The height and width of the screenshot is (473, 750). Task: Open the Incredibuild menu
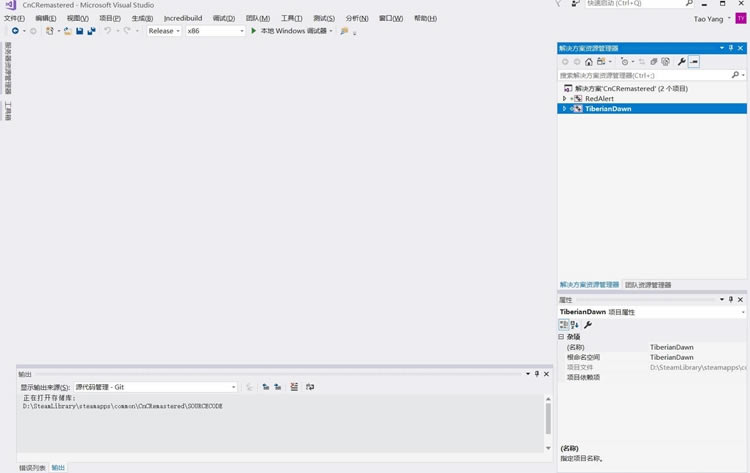183,18
